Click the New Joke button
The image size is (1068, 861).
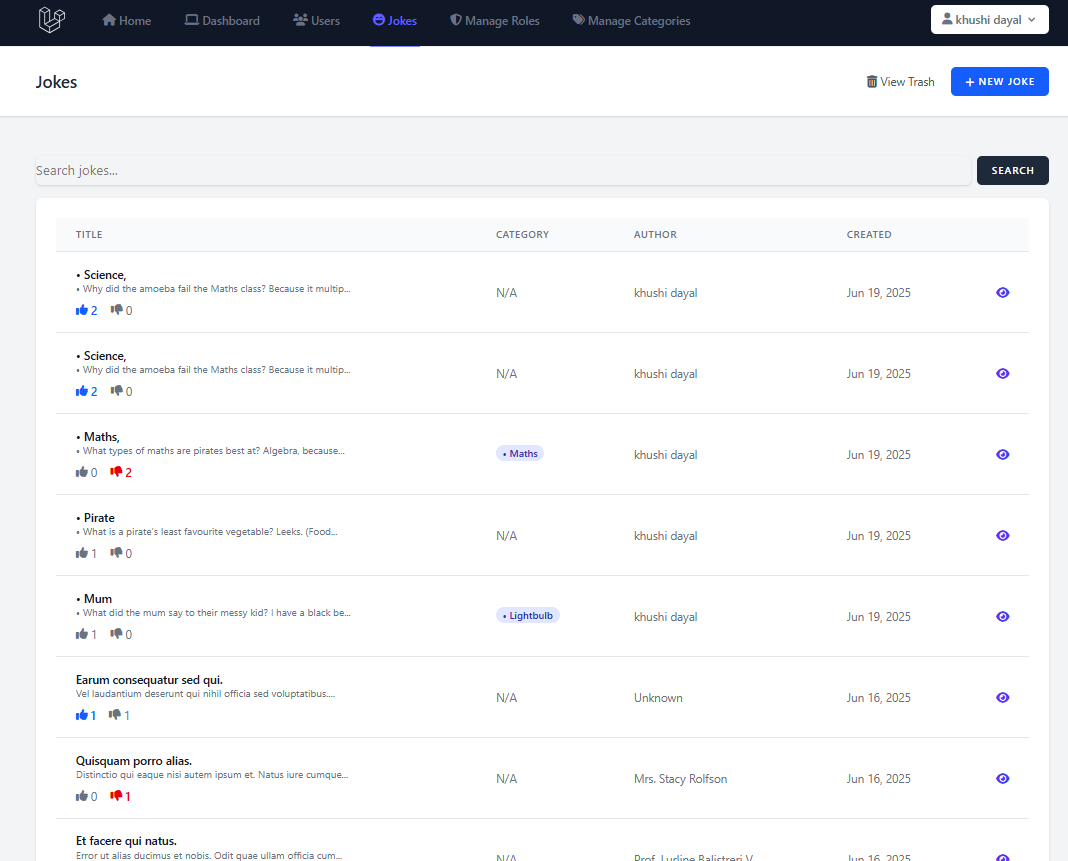(999, 82)
